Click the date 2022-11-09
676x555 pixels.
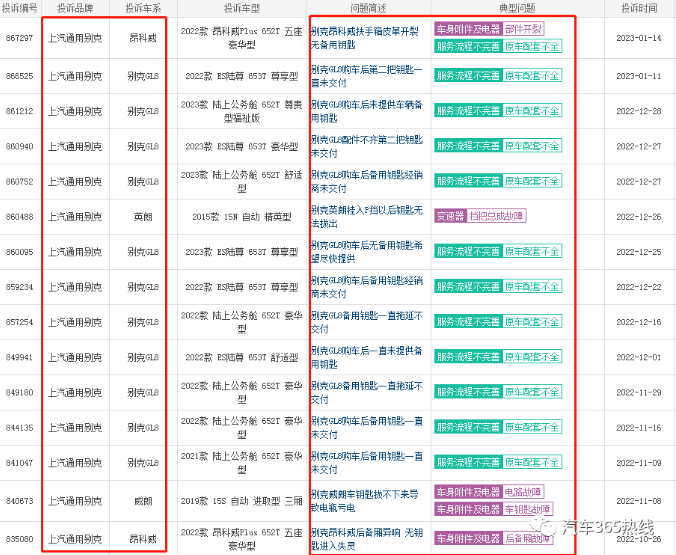tap(639, 463)
